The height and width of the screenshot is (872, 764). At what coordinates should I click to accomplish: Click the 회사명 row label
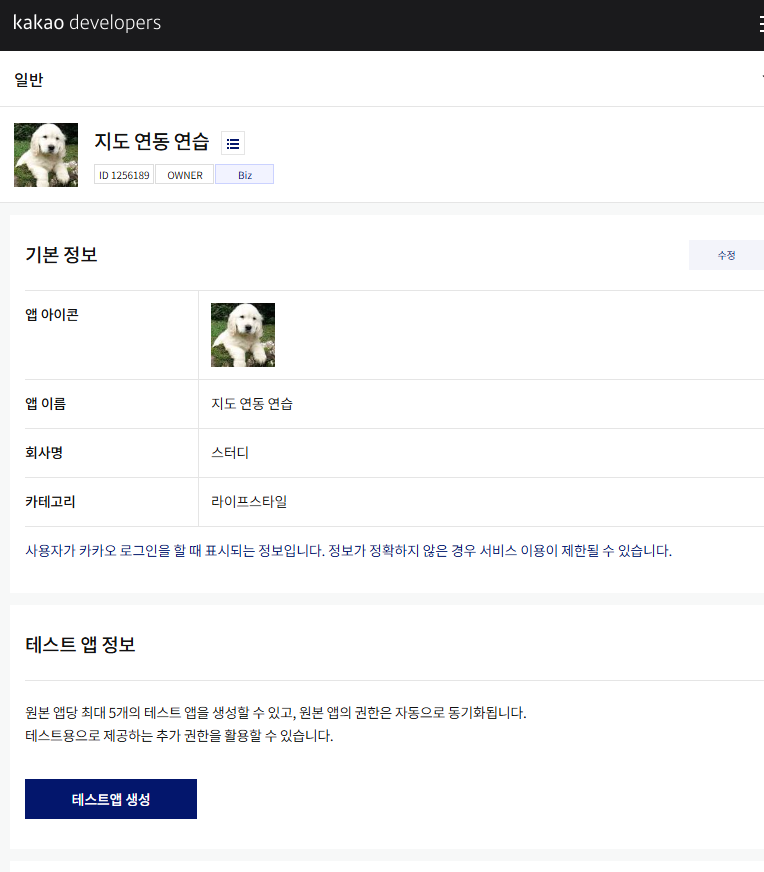pyautogui.click(x=44, y=453)
